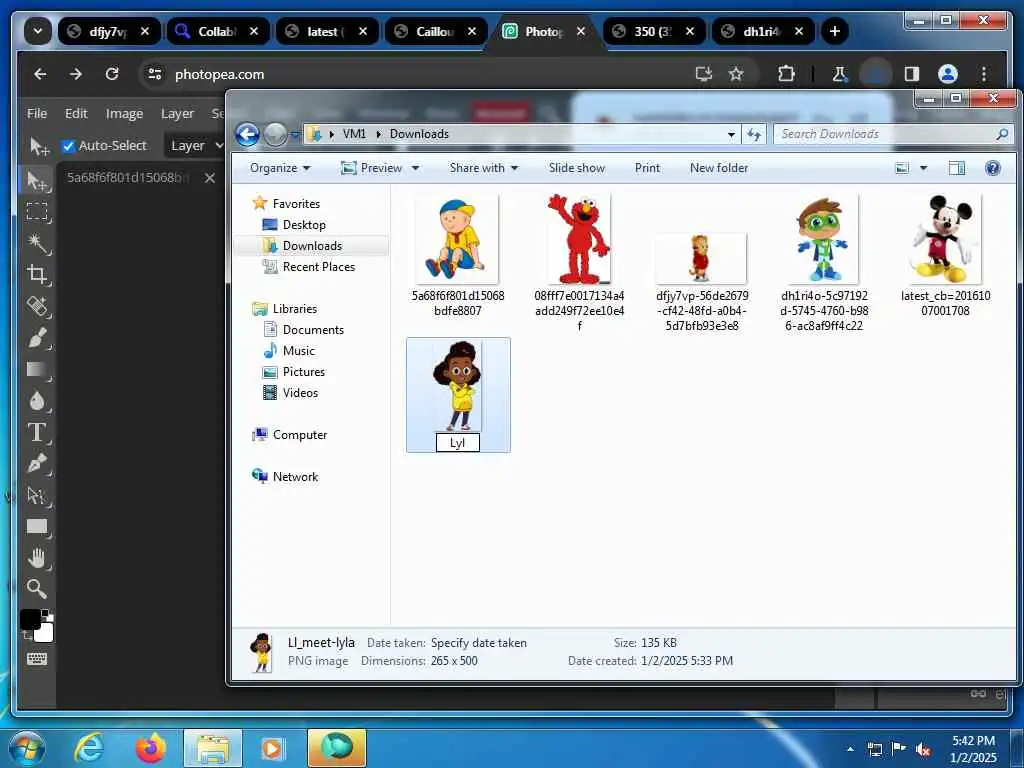The height and width of the screenshot is (768, 1024).
Task: Open the Chrome tab search dropdown
Action: tap(38, 31)
